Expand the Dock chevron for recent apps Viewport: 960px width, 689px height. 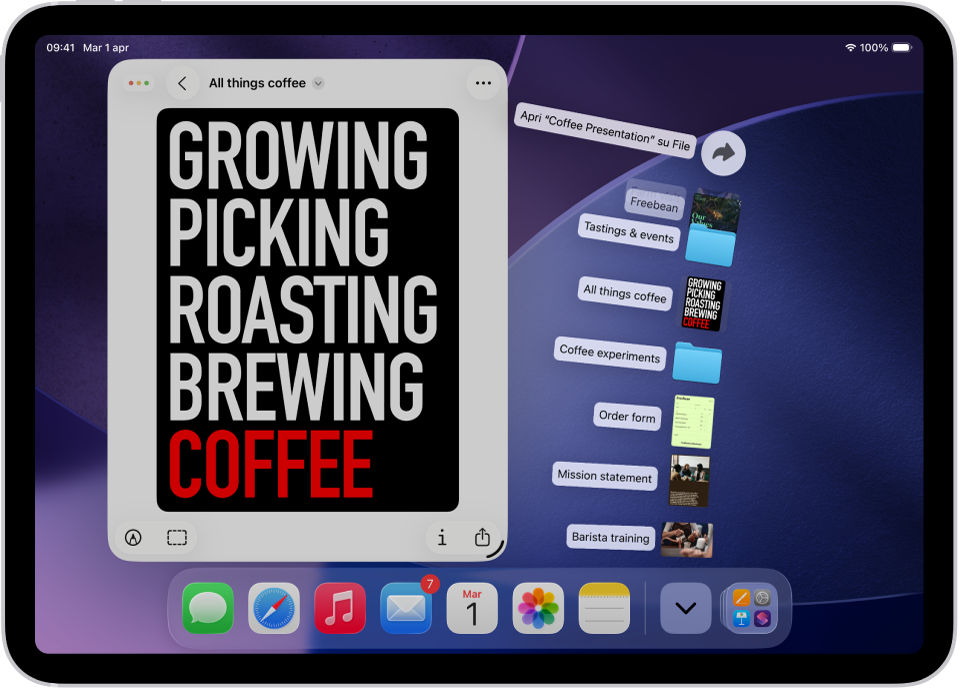tap(685, 607)
